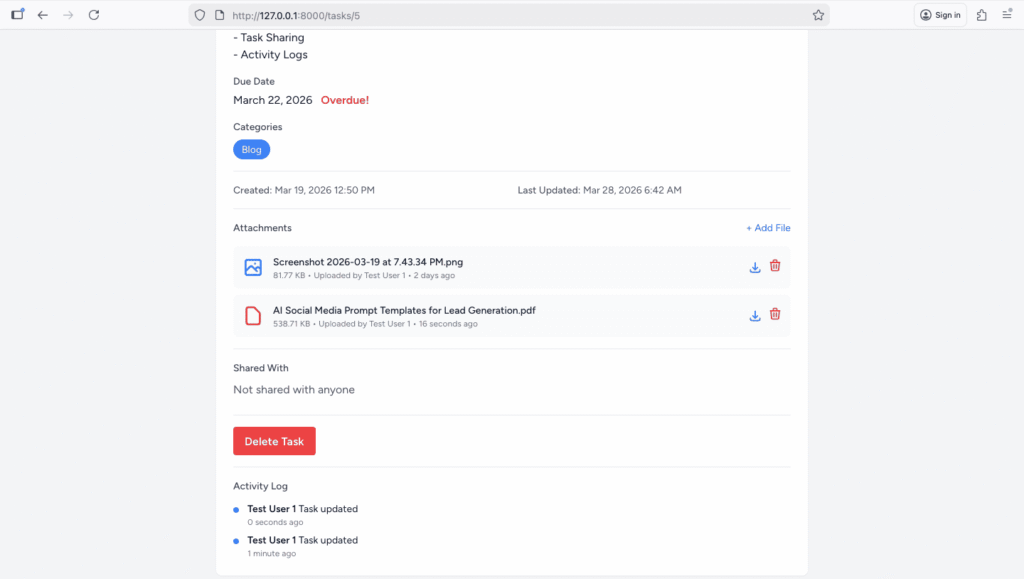Open the browser hamburger menu
The width and height of the screenshot is (1024, 579).
pyautogui.click(x=1007, y=15)
